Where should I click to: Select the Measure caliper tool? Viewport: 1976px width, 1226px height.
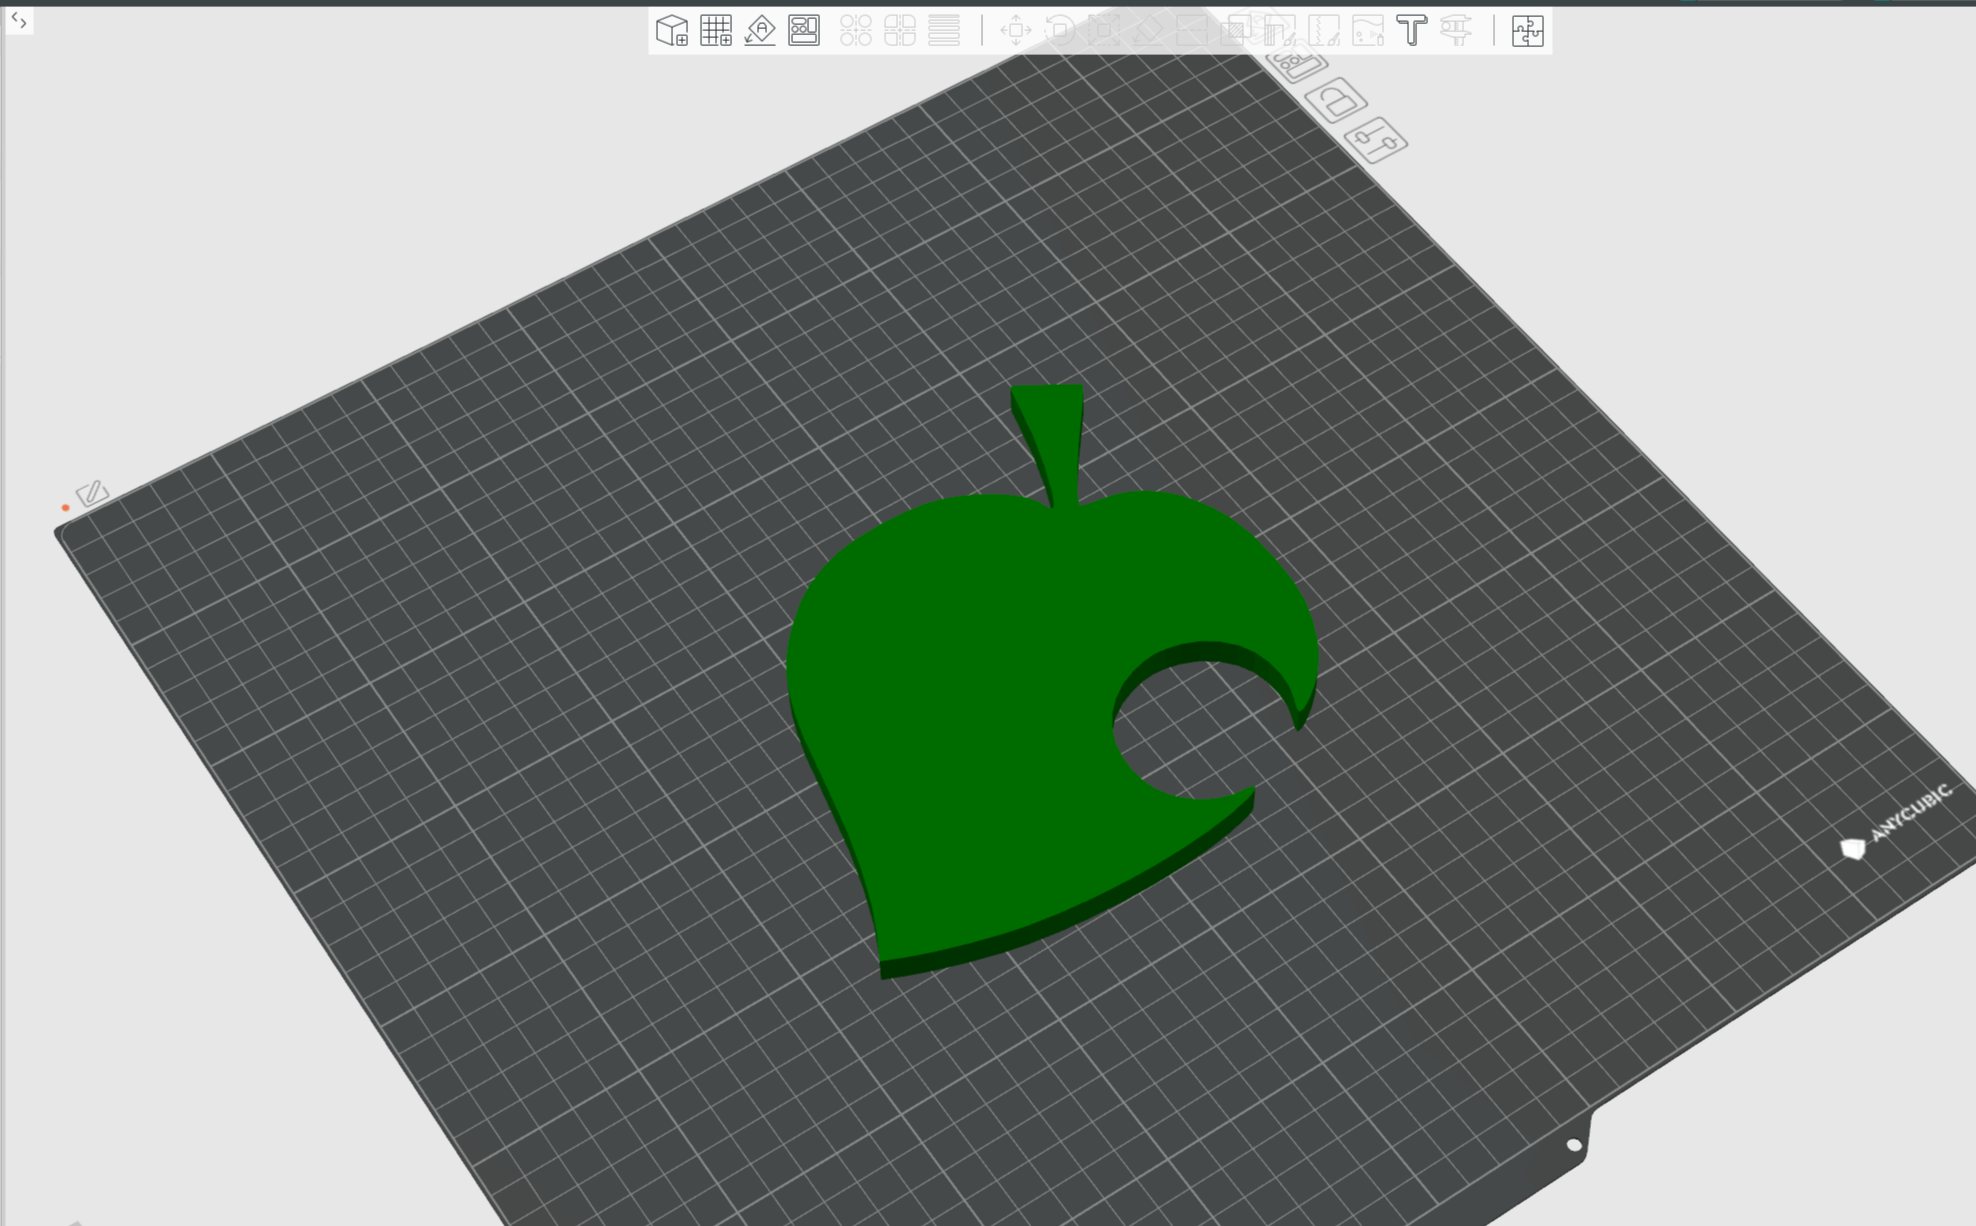pos(1456,30)
